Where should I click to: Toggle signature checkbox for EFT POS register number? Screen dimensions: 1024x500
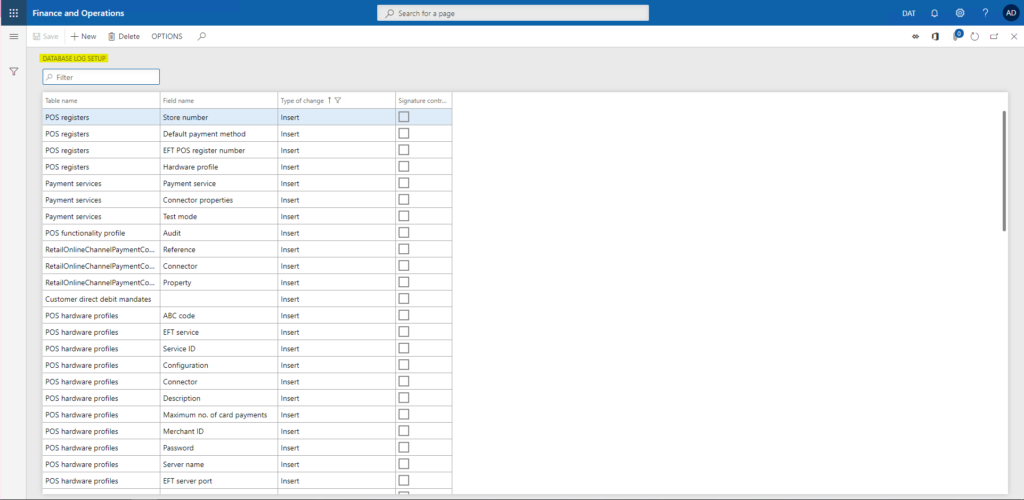404,150
